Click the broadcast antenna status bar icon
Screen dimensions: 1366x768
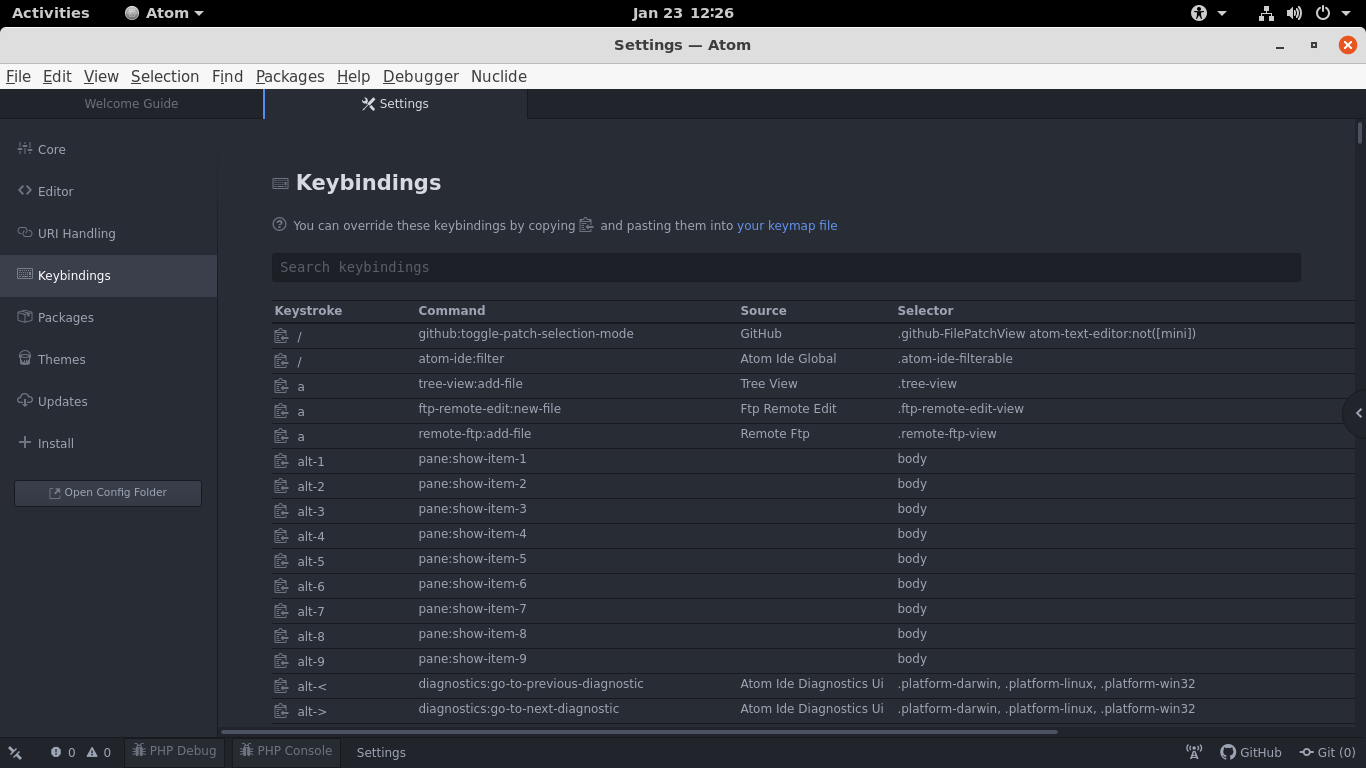pos(1194,752)
